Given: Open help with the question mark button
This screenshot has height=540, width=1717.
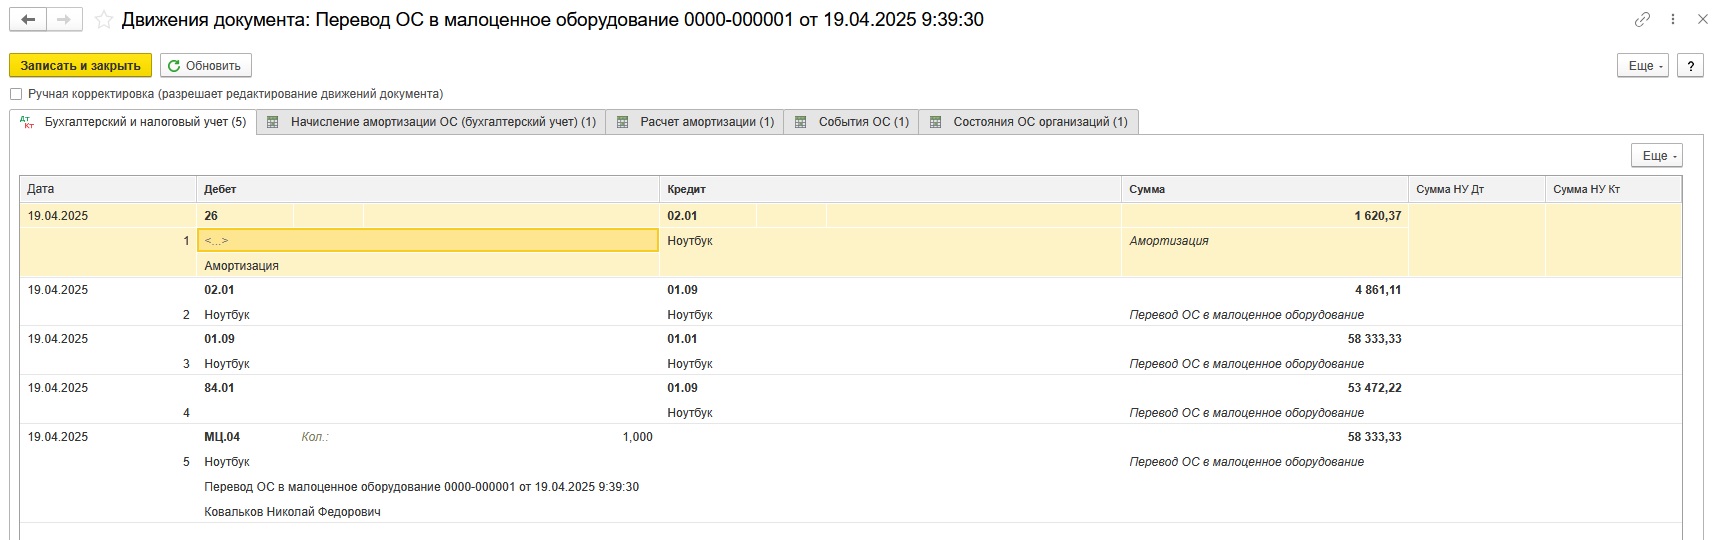Looking at the screenshot, I should pyautogui.click(x=1690, y=66).
